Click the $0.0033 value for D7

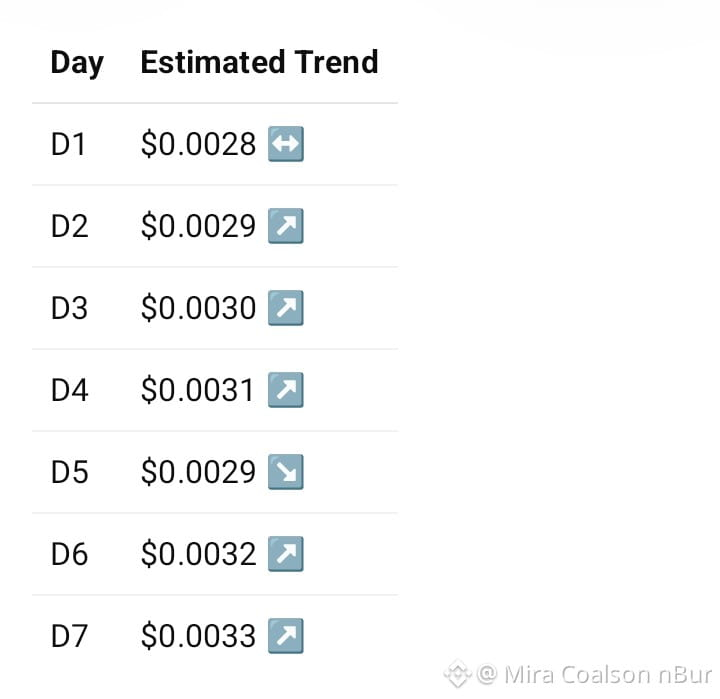(x=198, y=637)
